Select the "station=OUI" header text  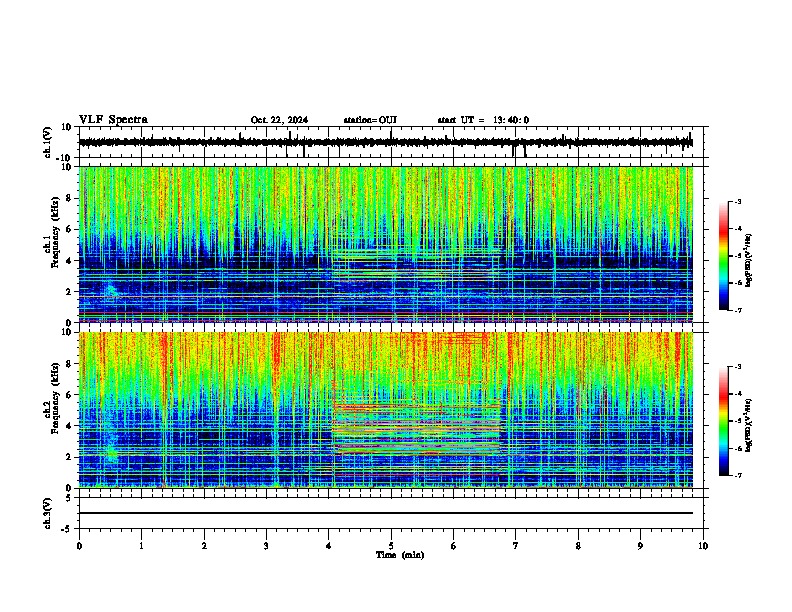(x=370, y=120)
